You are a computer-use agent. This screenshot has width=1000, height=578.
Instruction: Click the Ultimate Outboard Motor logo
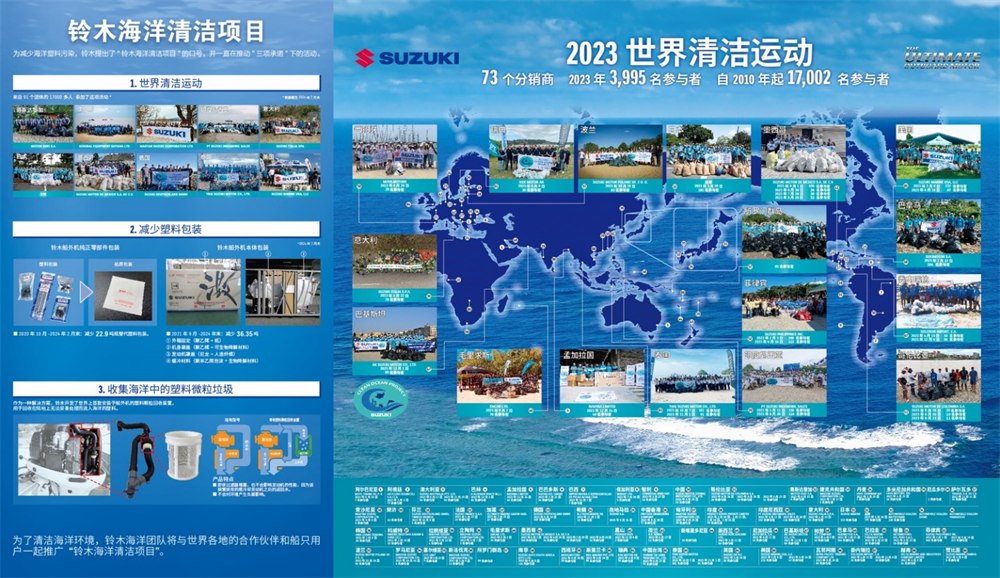tap(942, 58)
